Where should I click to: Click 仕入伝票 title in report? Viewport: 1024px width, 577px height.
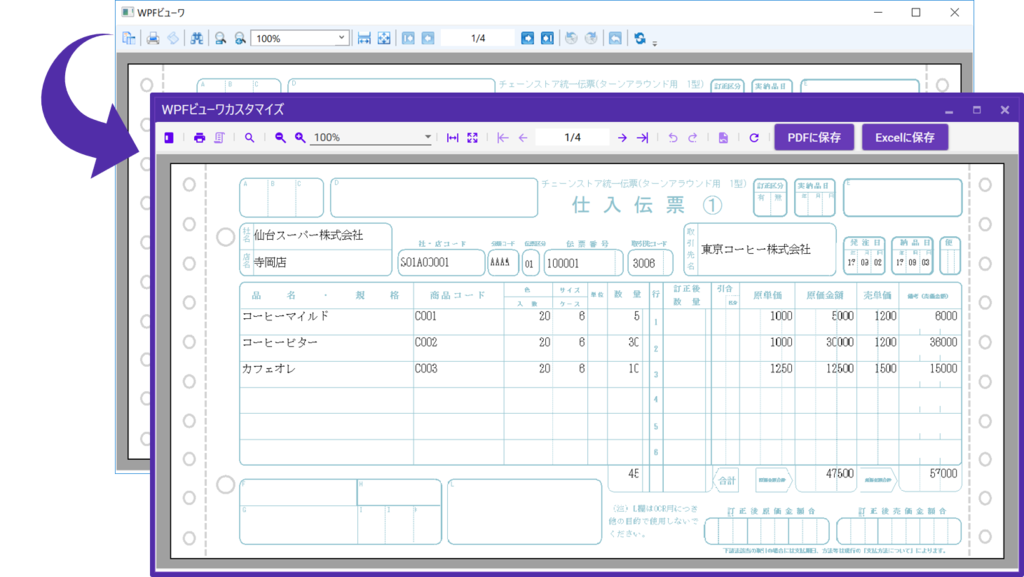(x=628, y=205)
